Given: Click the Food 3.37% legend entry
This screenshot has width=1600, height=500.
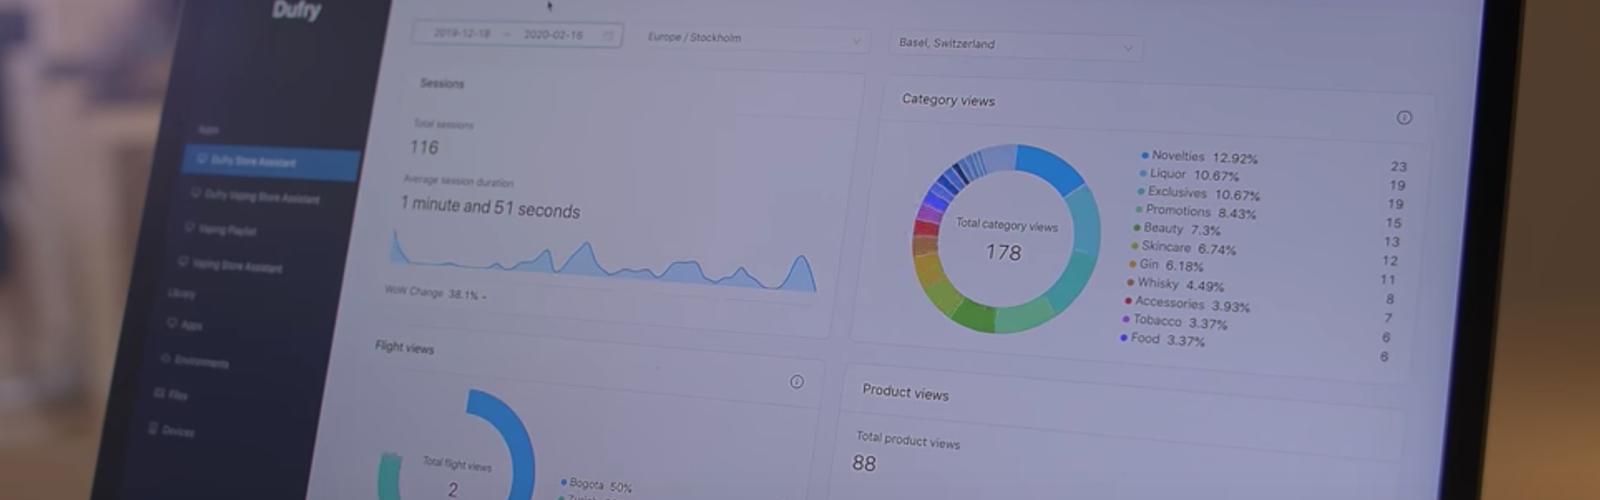Looking at the screenshot, I should pyautogui.click(x=1162, y=340).
